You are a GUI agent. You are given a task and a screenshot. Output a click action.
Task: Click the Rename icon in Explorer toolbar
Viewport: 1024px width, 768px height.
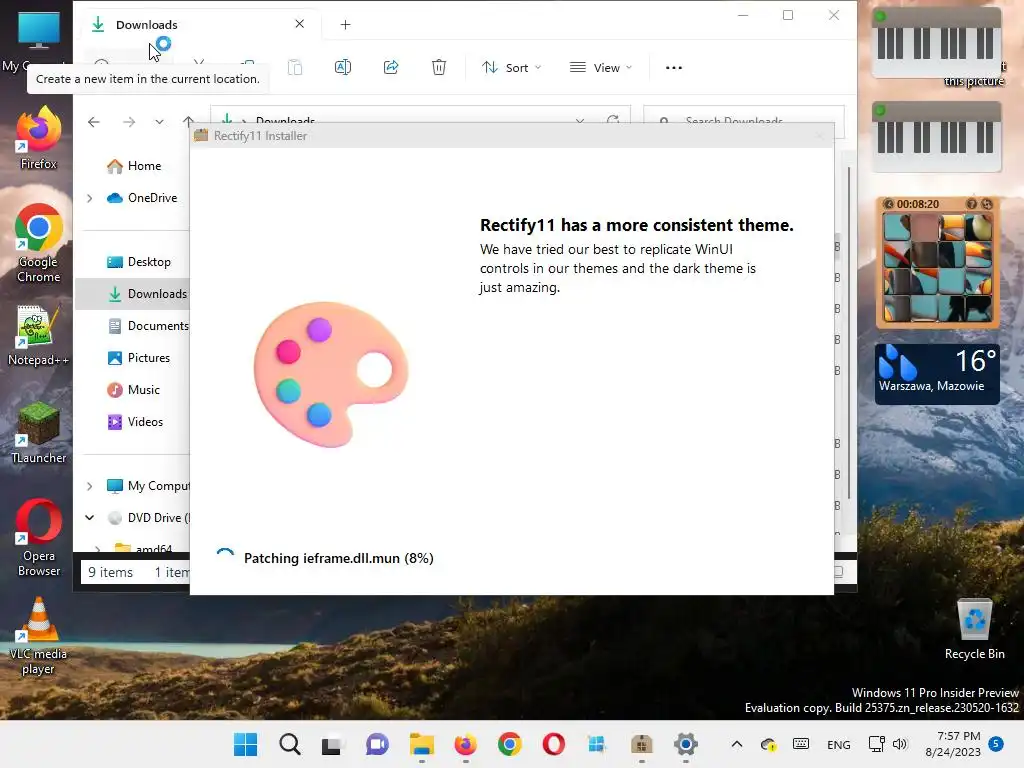[343, 67]
